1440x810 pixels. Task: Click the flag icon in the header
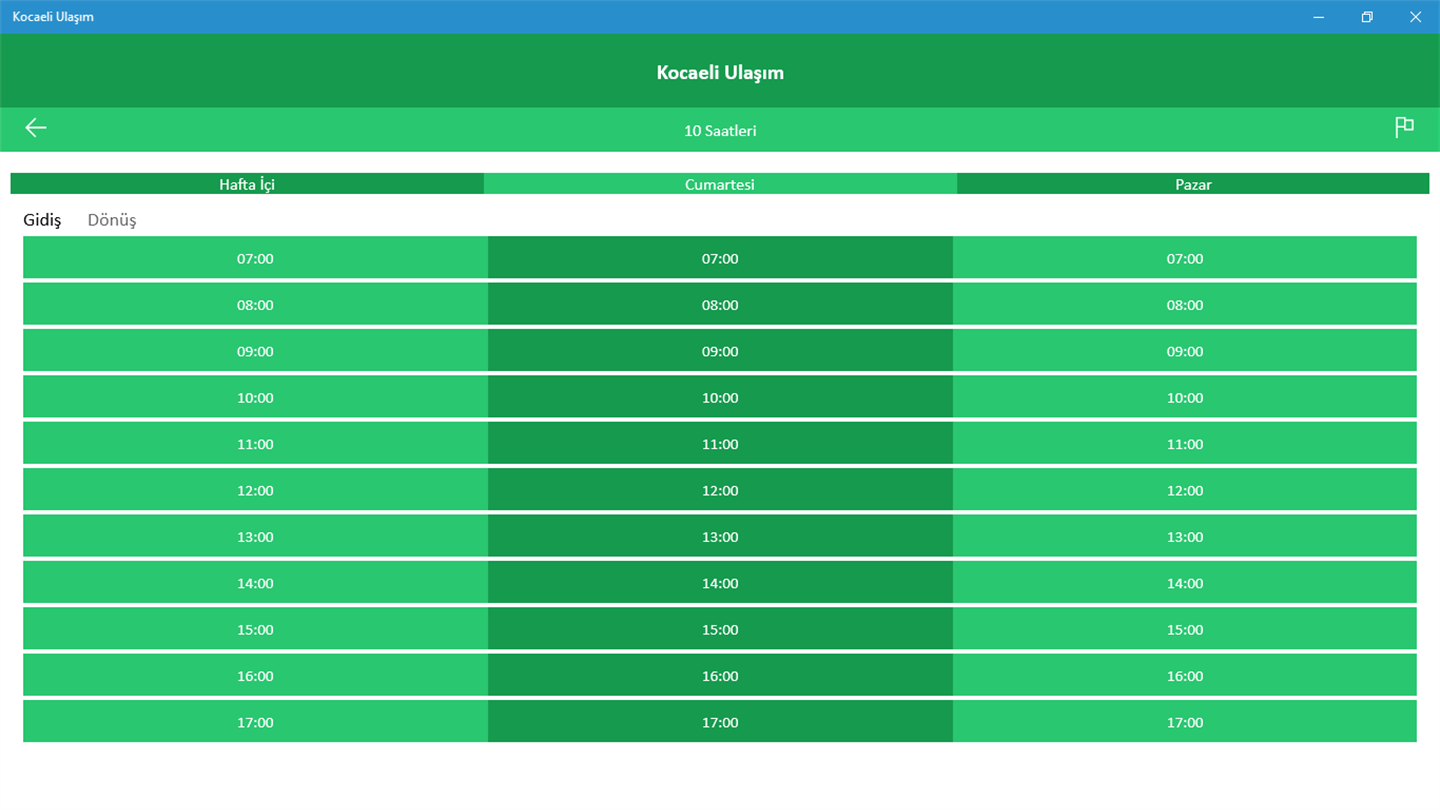tap(1404, 127)
